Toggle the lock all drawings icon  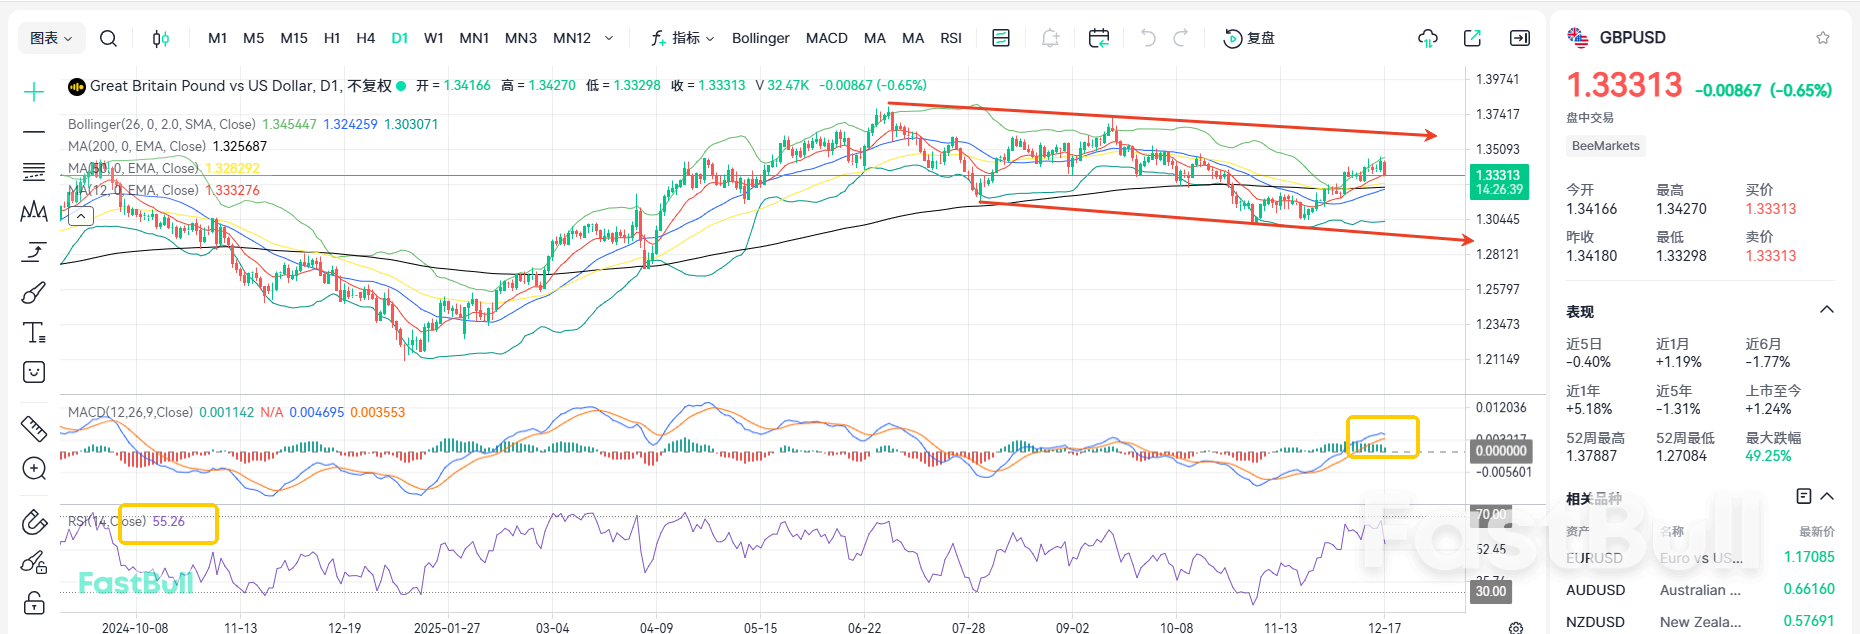(x=34, y=602)
